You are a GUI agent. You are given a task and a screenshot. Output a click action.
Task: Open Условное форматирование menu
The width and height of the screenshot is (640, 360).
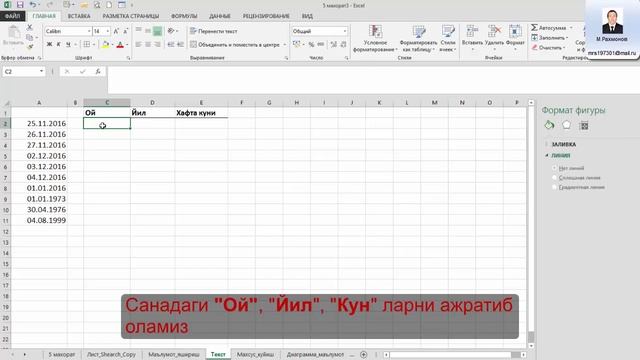click(x=375, y=38)
